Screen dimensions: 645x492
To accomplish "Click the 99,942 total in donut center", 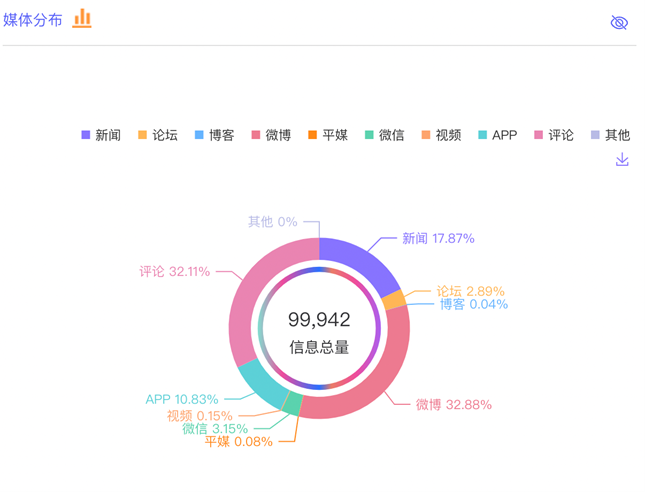I will pyautogui.click(x=319, y=319).
